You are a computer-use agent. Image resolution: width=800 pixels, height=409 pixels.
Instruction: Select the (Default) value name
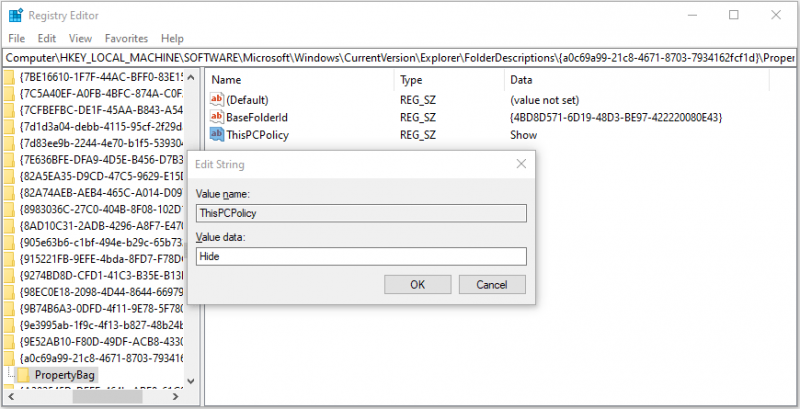point(247,100)
